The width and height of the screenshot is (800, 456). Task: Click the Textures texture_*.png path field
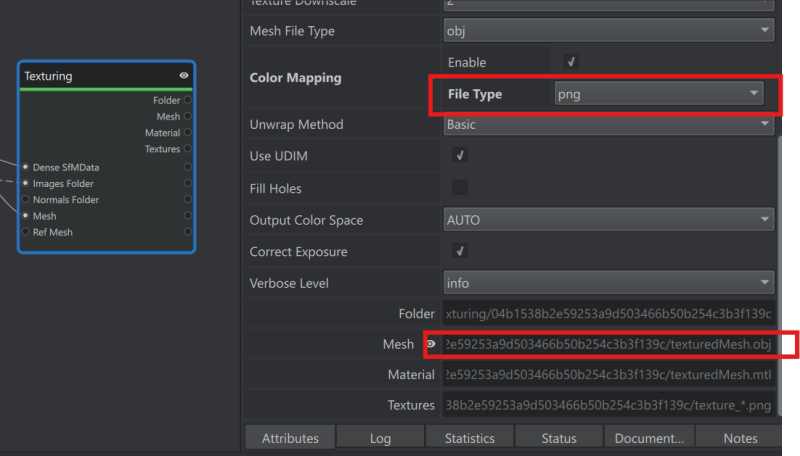point(609,405)
